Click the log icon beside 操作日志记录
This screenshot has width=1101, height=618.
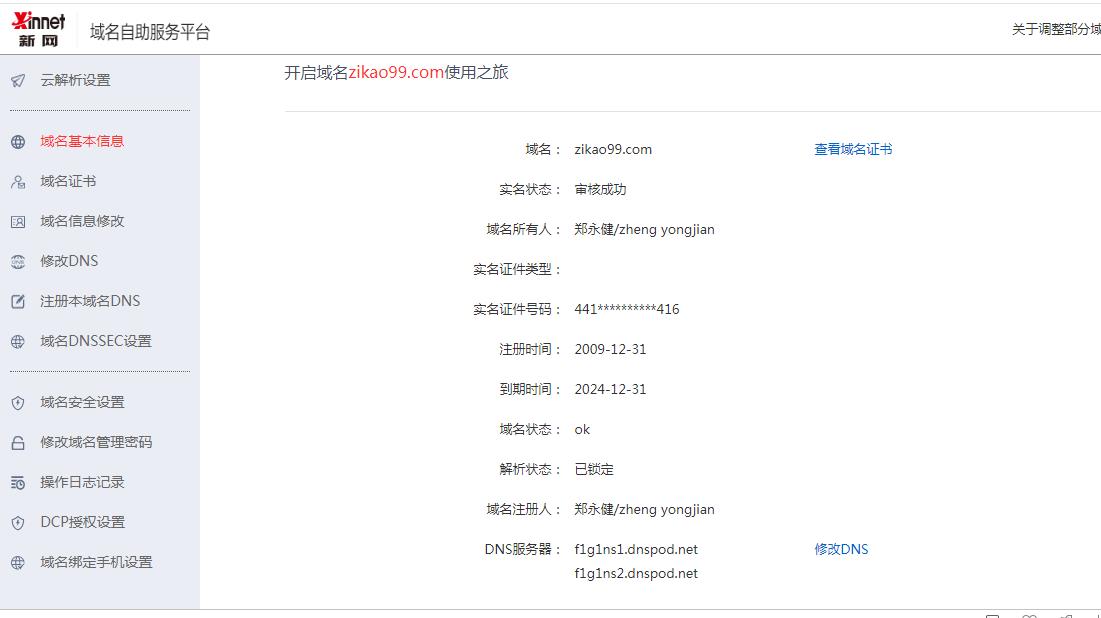[18, 483]
